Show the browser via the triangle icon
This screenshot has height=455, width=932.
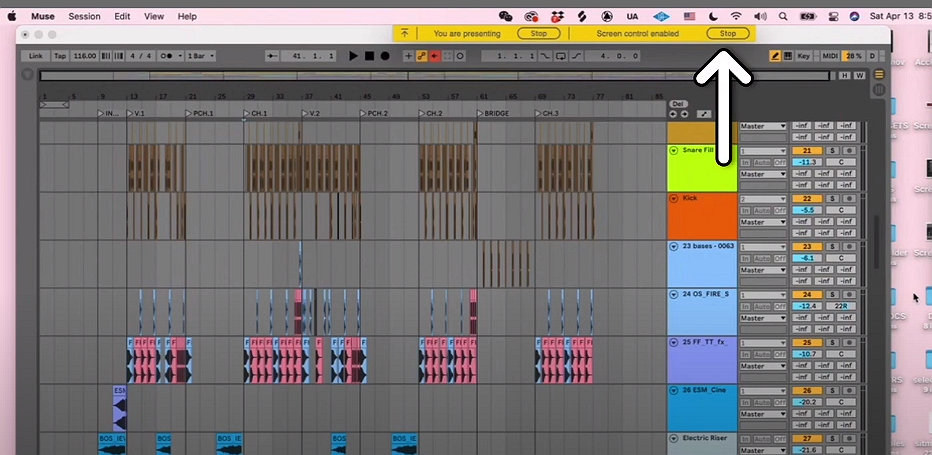click(27, 75)
